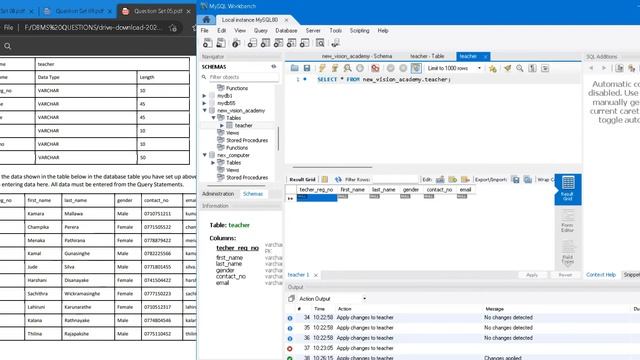The width and height of the screenshot is (640, 360).
Task: Click the insert new row icon
Action: pyautogui.click(x=453, y=180)
